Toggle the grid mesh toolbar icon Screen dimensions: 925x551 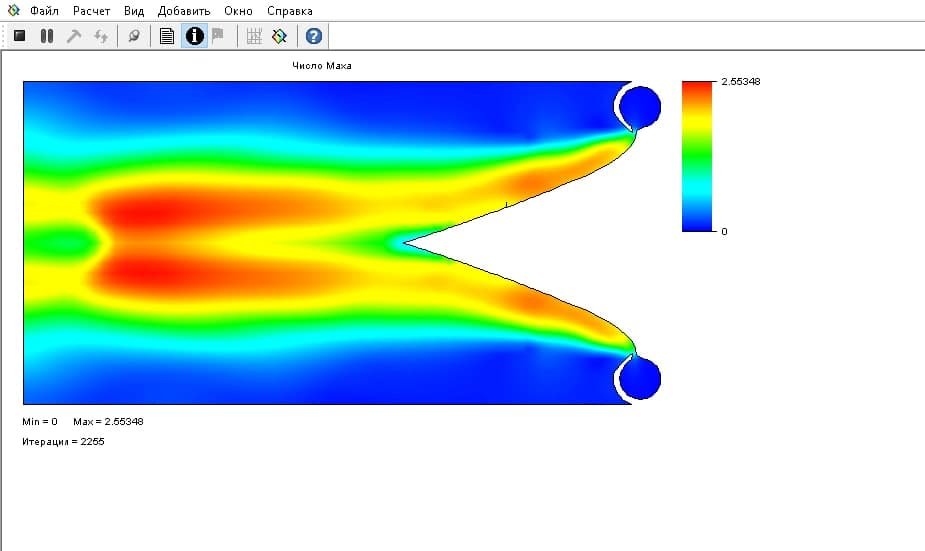tap(254, 36)
